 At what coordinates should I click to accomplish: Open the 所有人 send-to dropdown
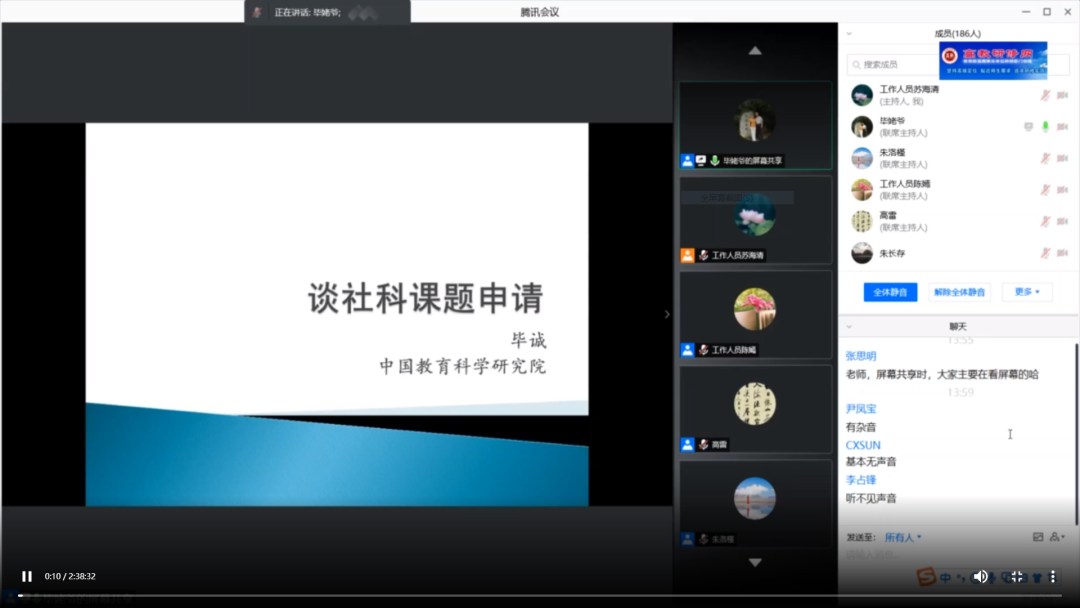pos(903,537)
